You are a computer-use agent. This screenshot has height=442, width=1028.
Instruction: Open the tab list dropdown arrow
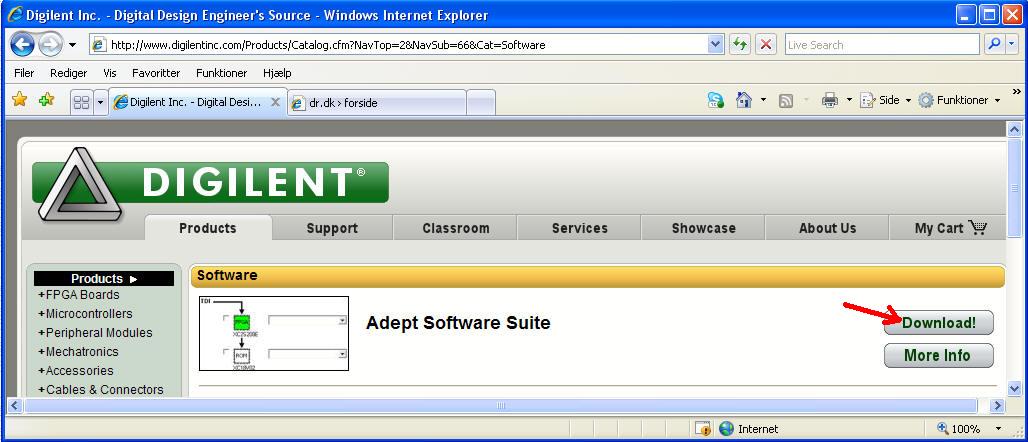(x=100, y=102)
